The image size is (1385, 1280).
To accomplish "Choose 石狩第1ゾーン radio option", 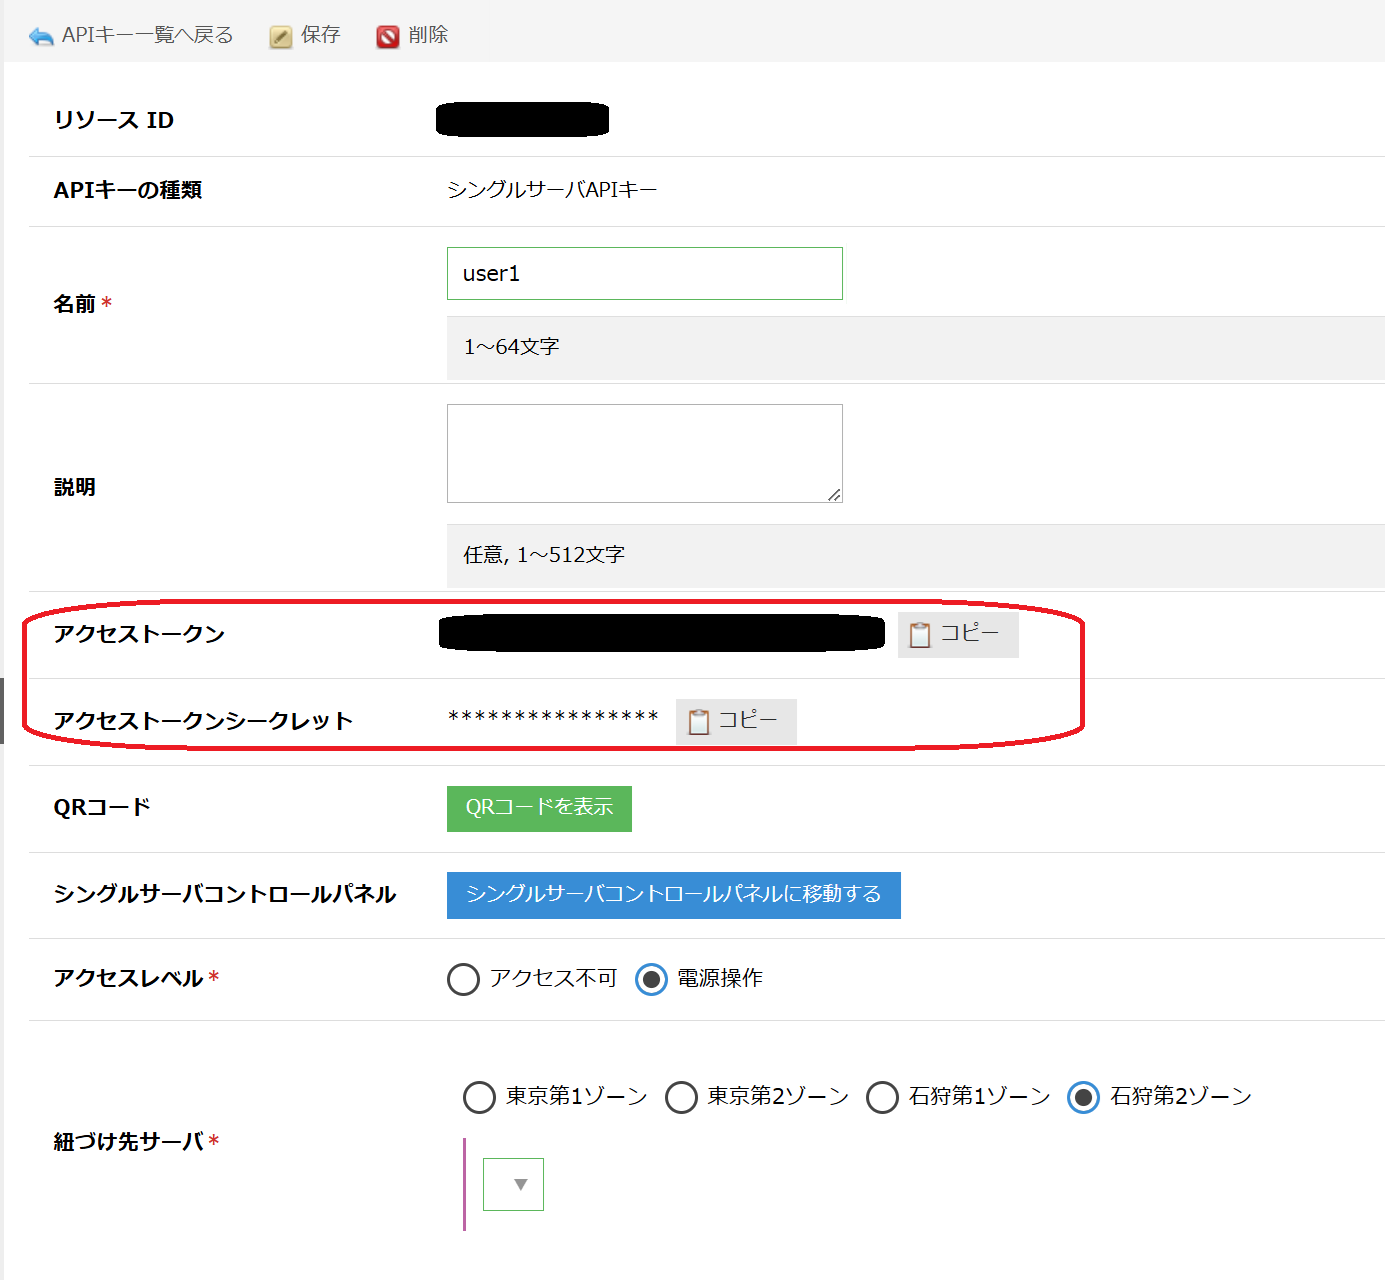I will tap(882, 1097).
